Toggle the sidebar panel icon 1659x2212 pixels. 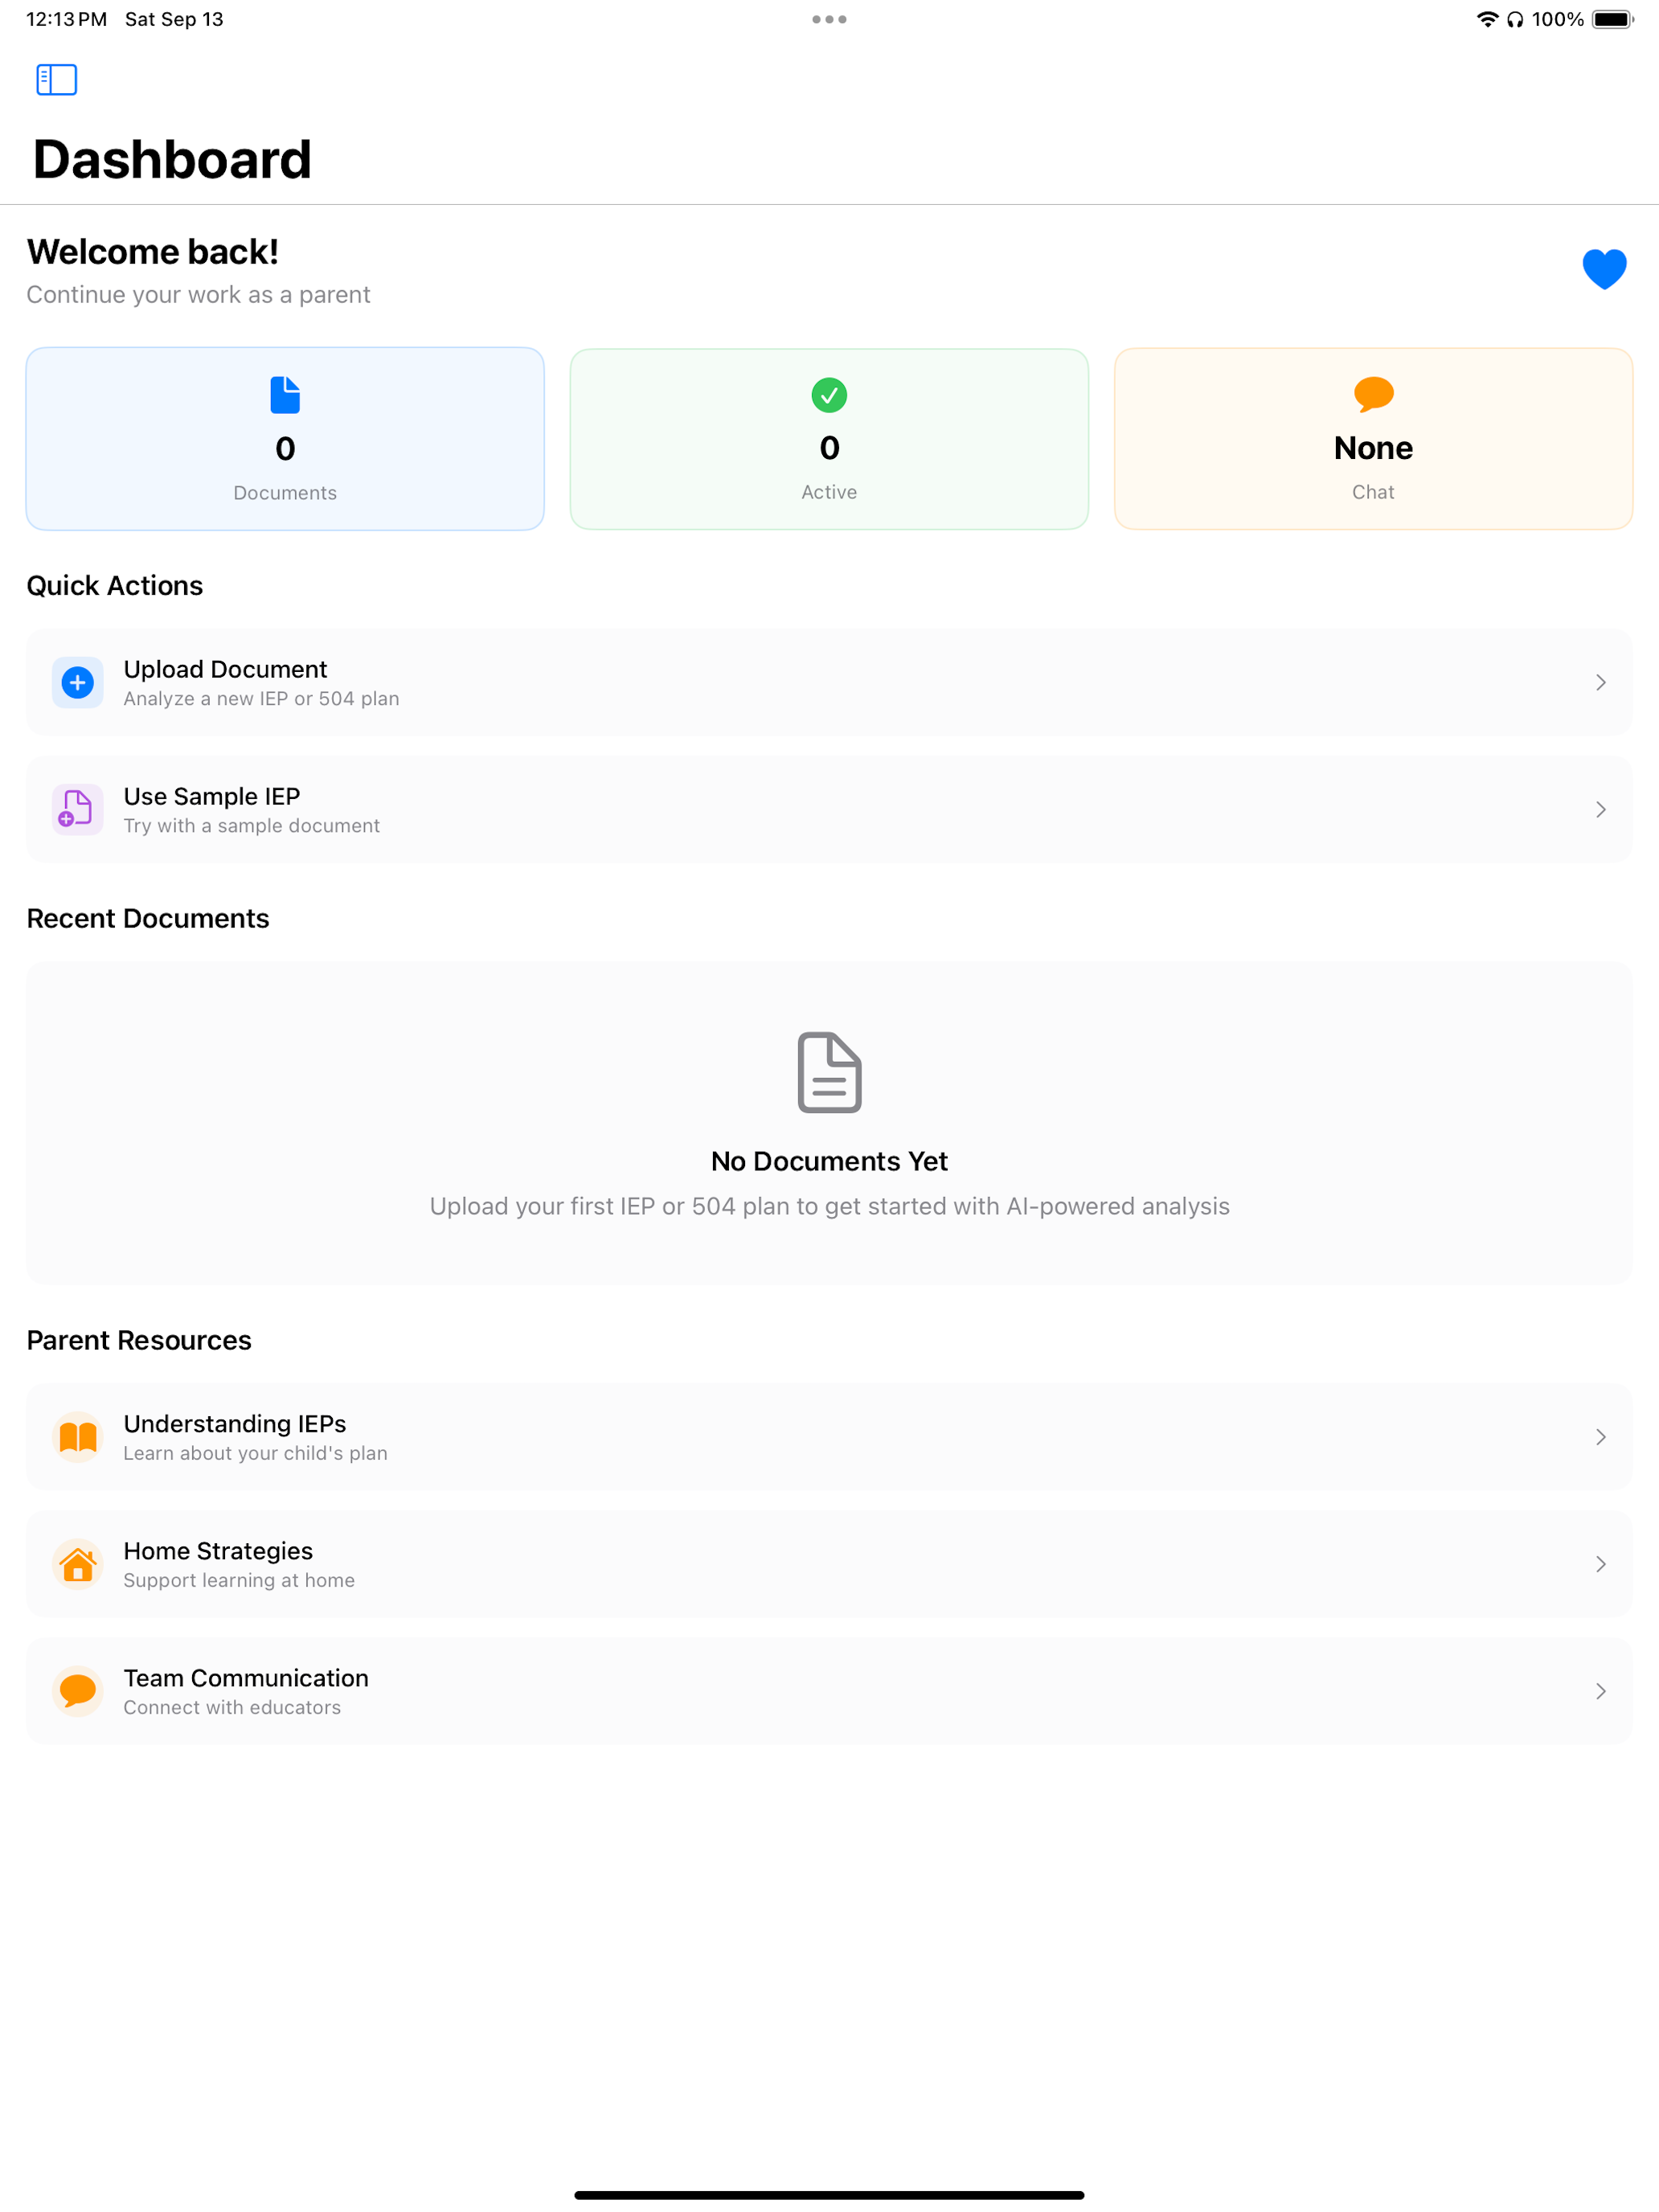click(56, 80)
